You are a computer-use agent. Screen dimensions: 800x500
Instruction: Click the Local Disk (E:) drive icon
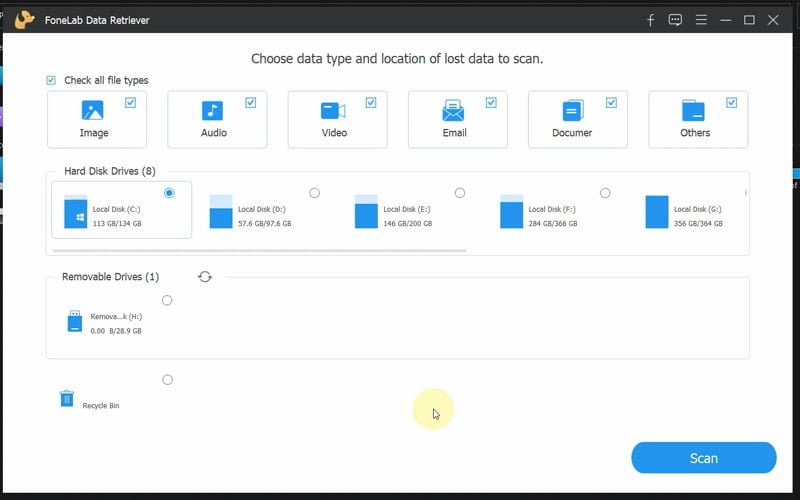tap(366, 211)
